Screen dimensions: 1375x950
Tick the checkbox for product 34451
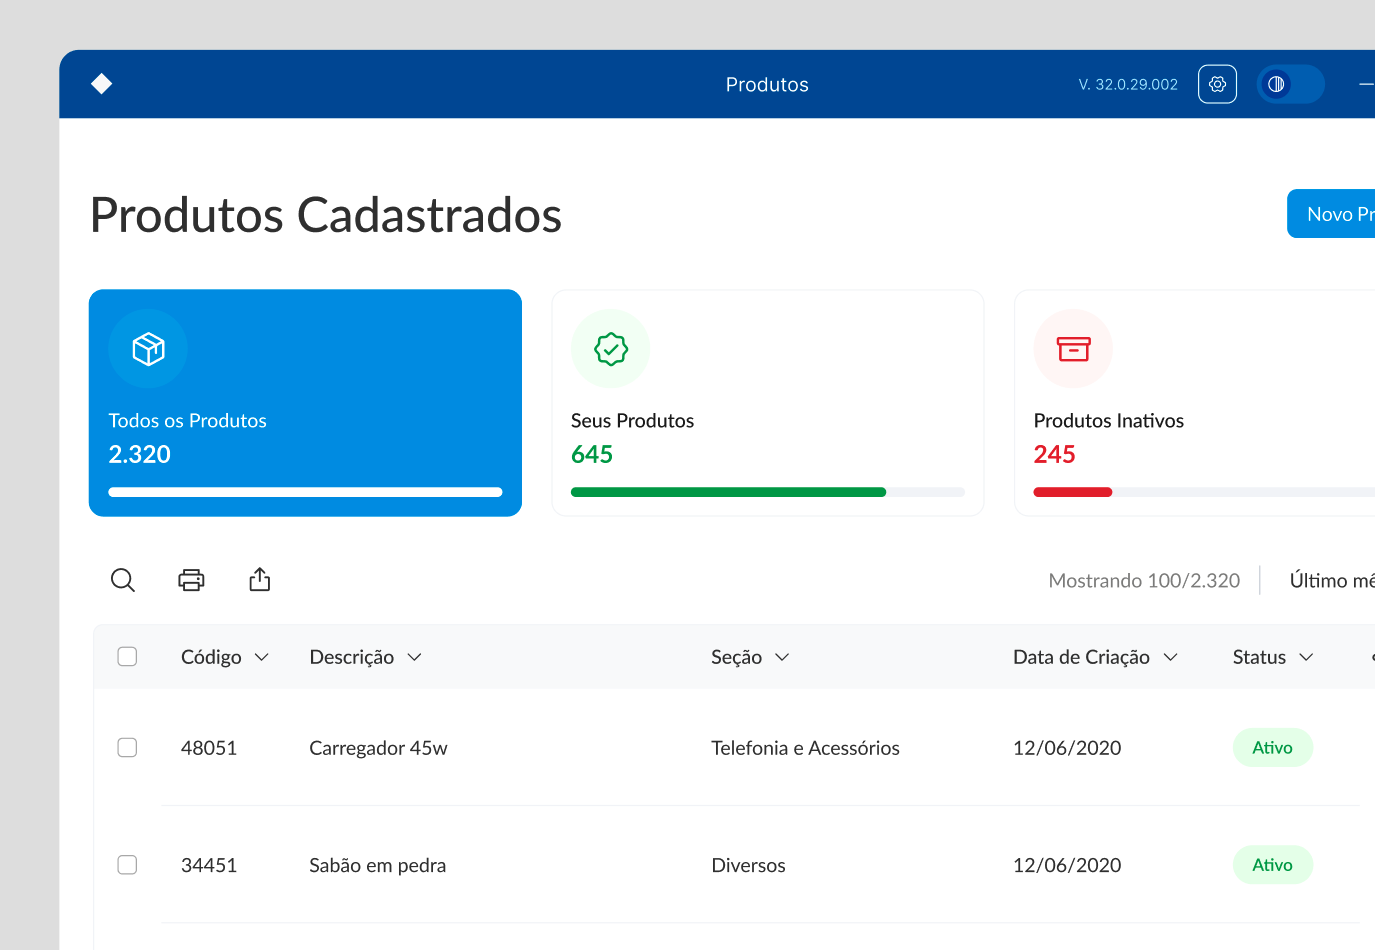coord(127,865)
